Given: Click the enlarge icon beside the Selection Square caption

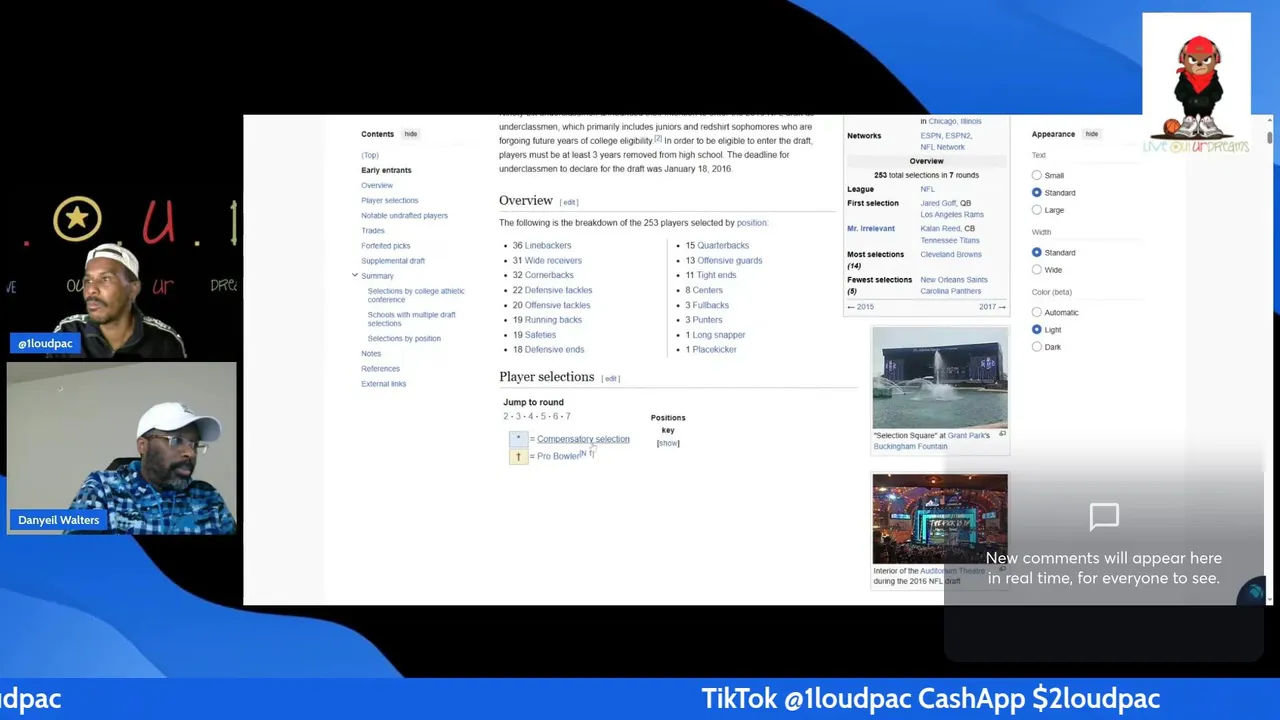Looking at the screenshot, I should pyautogui.click(x=1002, y=434).
